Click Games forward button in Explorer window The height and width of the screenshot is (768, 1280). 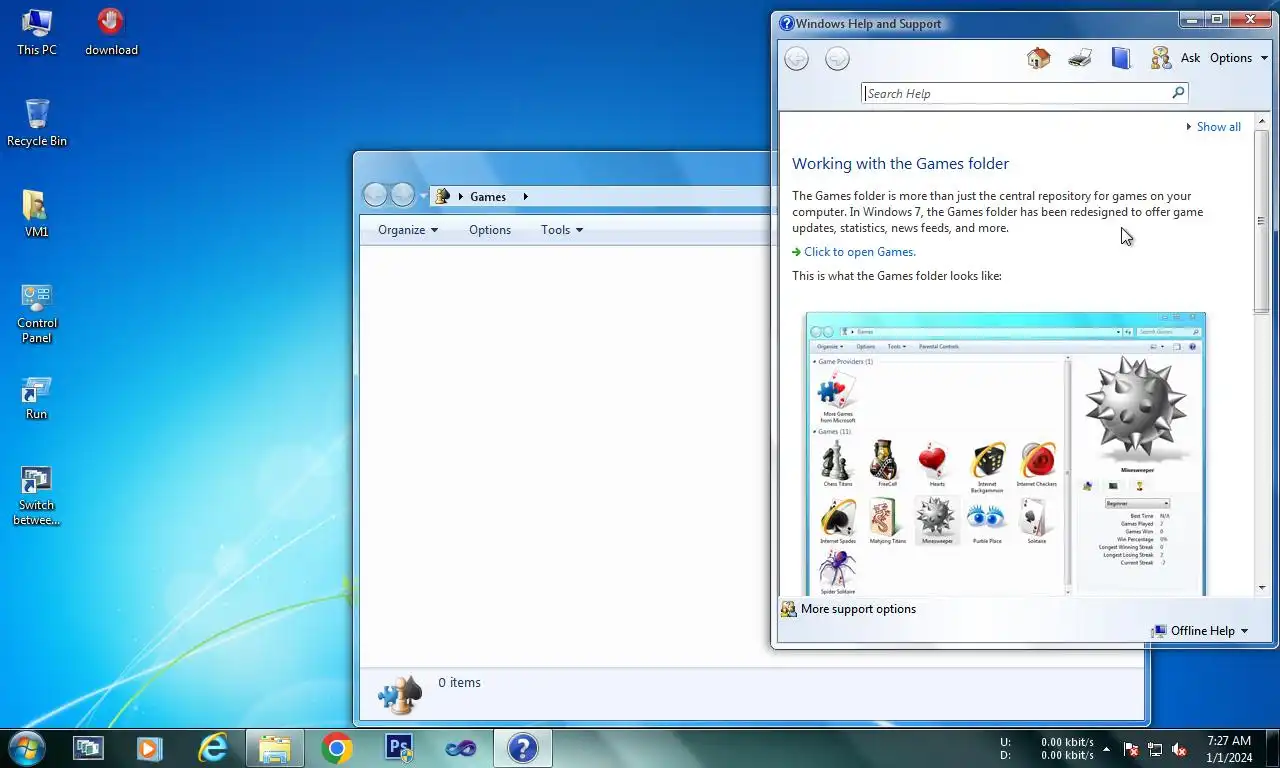click(x=403, y=195)
